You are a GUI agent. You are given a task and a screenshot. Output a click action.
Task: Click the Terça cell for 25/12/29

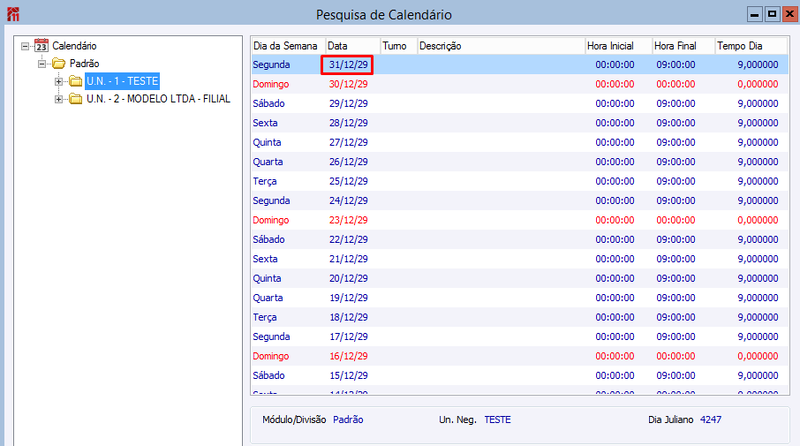265,181
